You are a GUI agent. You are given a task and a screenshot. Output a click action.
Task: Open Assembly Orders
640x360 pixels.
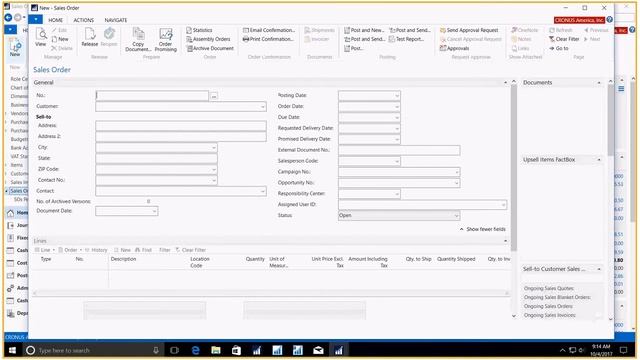coord(208,39)
